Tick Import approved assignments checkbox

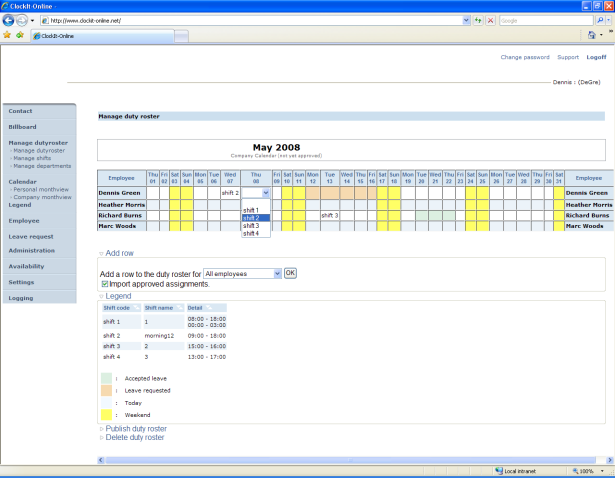click(x=104, y=284)
